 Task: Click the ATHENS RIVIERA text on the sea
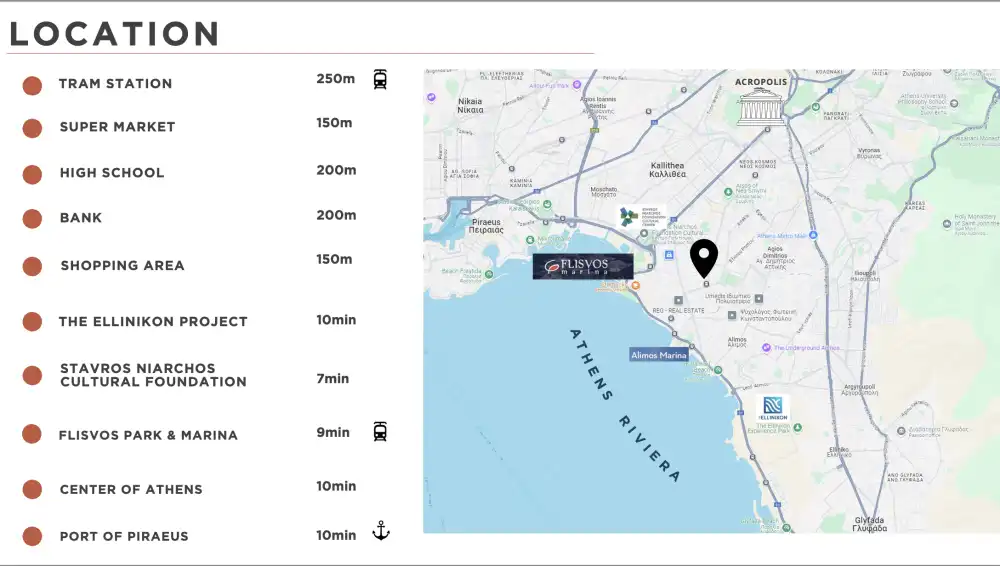pyautogui.click(x=624, y=405)
